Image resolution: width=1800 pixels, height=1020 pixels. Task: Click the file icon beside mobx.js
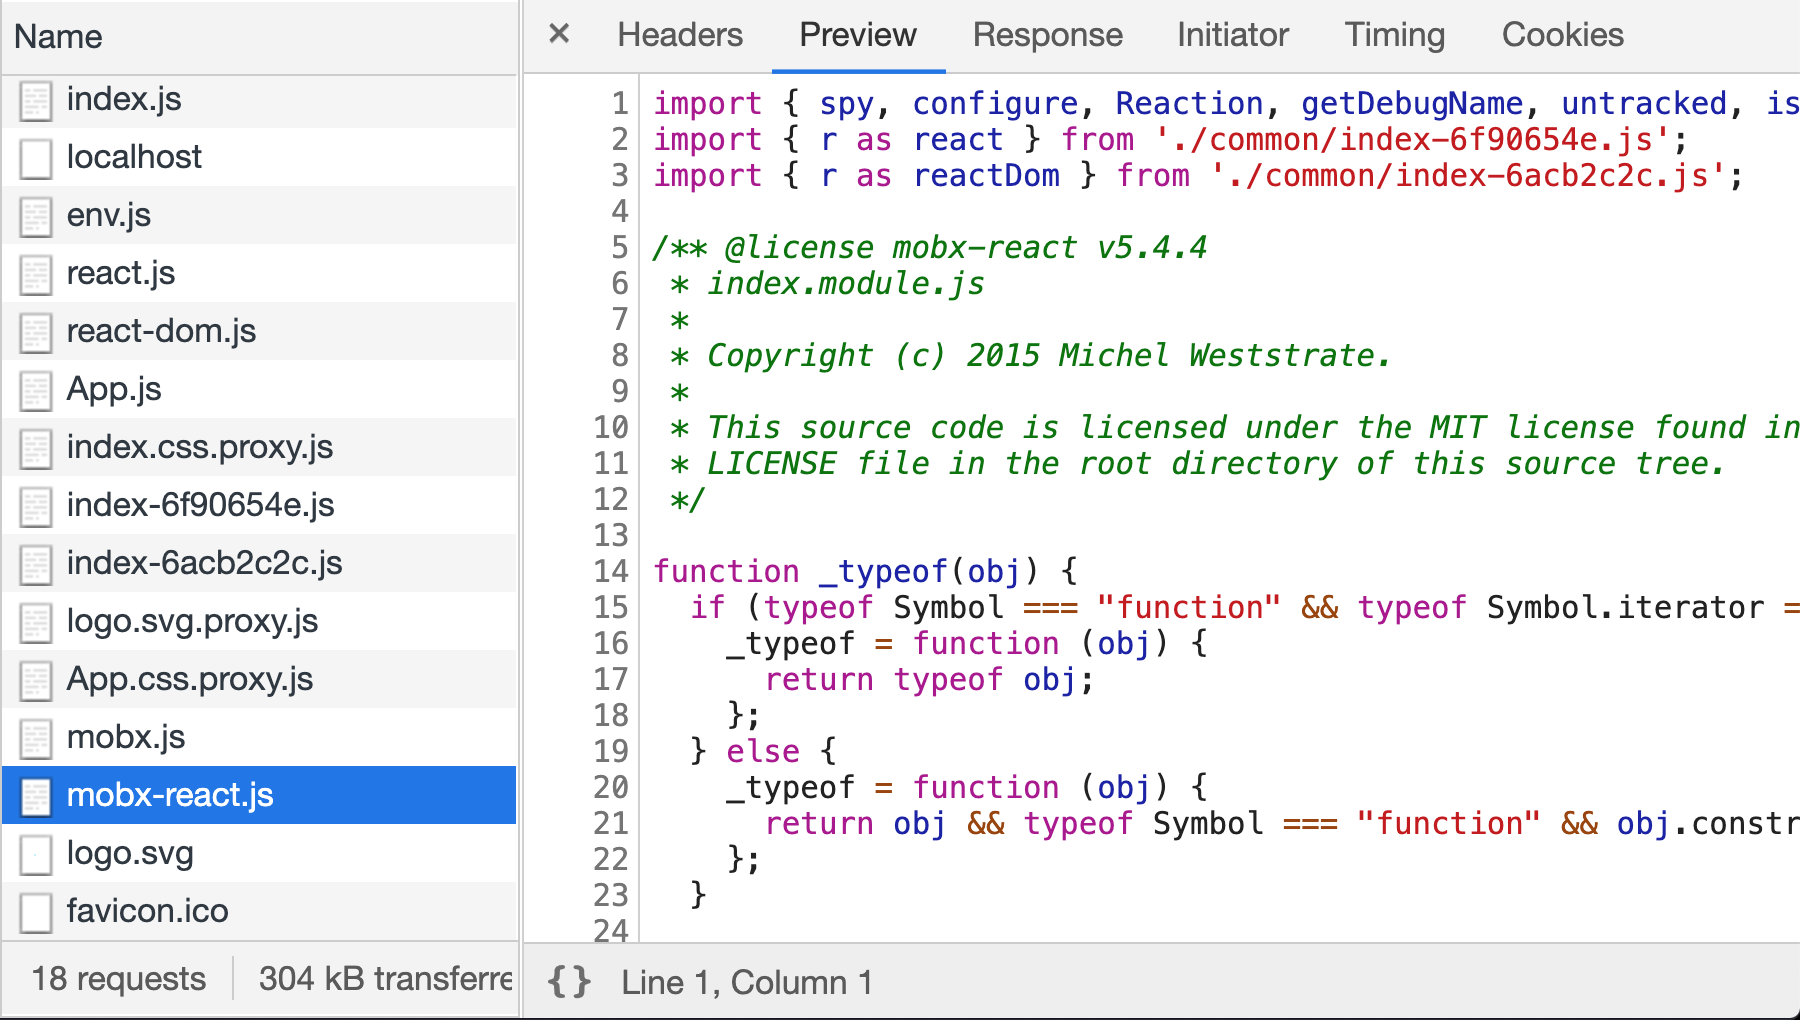36,739
